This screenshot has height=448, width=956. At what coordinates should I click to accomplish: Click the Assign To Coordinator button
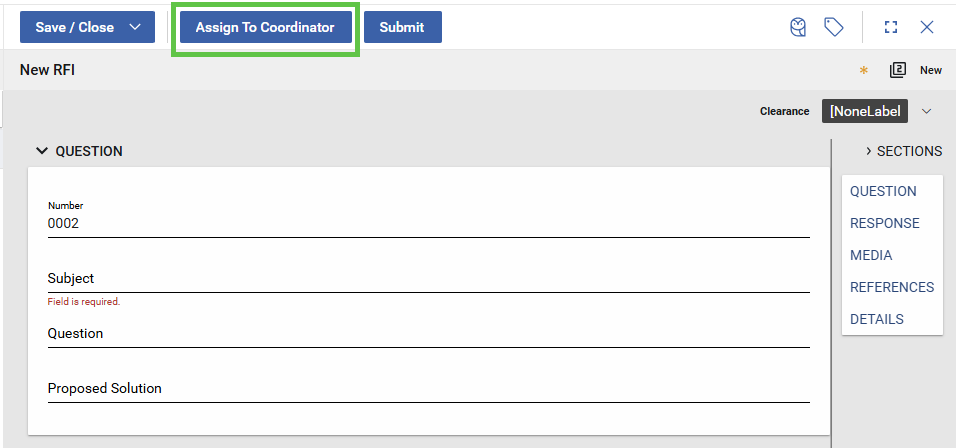tap(265, 28)
